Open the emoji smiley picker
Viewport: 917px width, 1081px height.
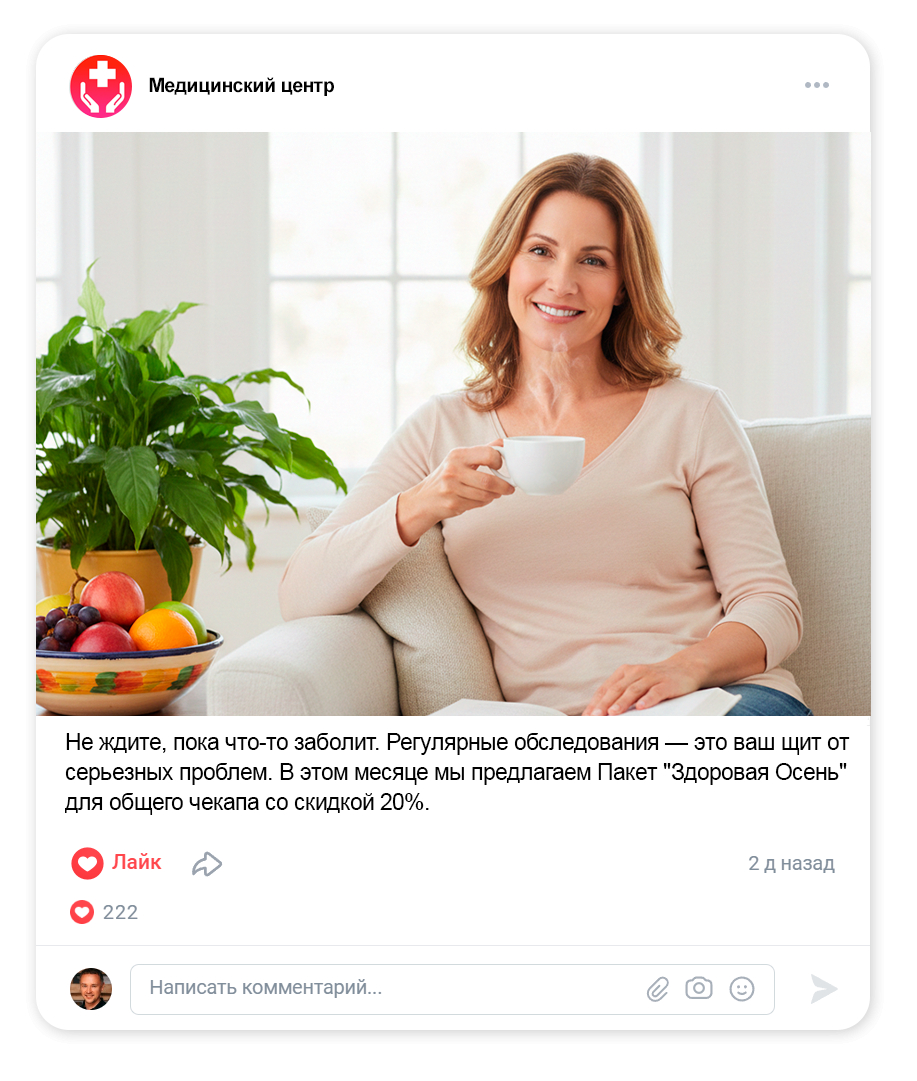[x=742, y=989]
